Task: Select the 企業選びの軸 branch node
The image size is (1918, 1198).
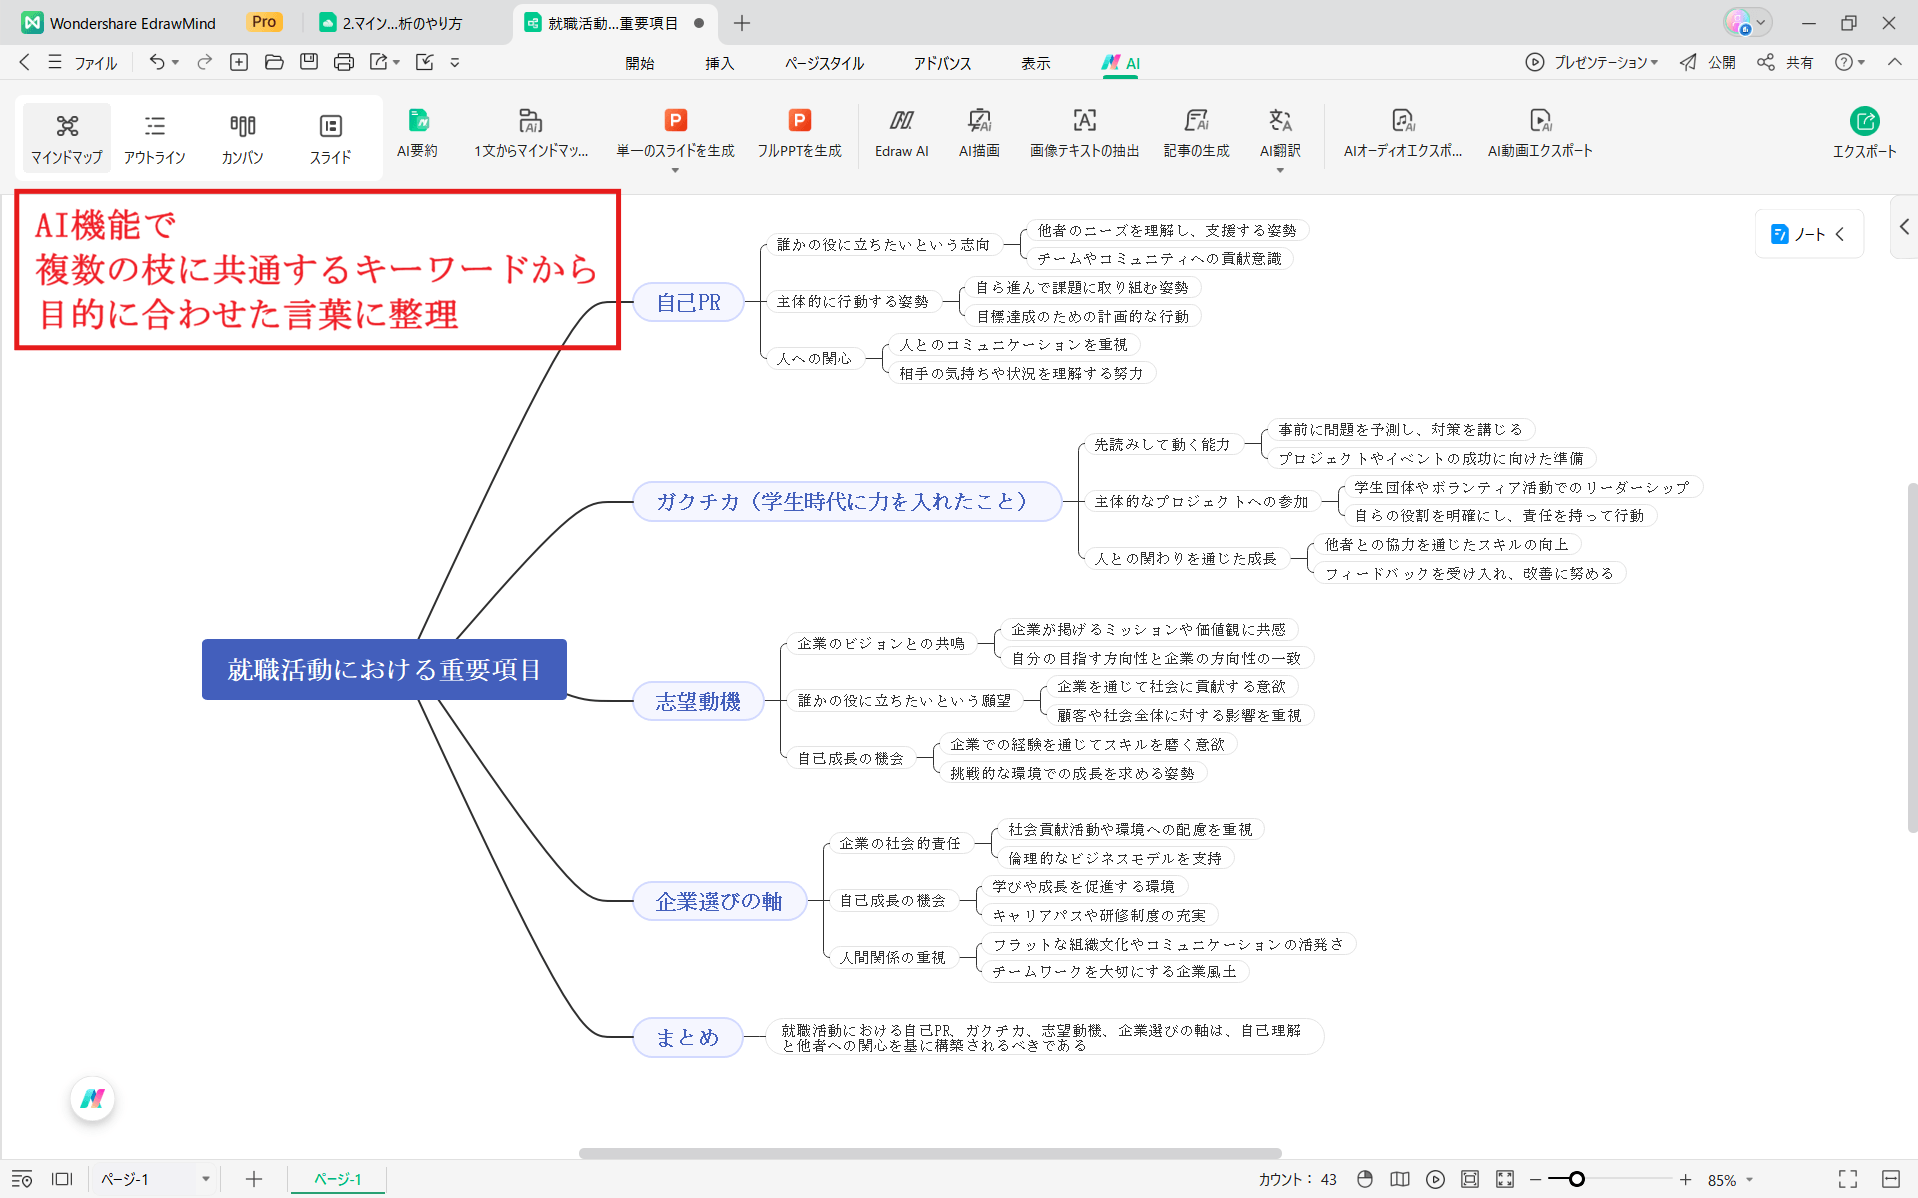Action: (719, 902)
